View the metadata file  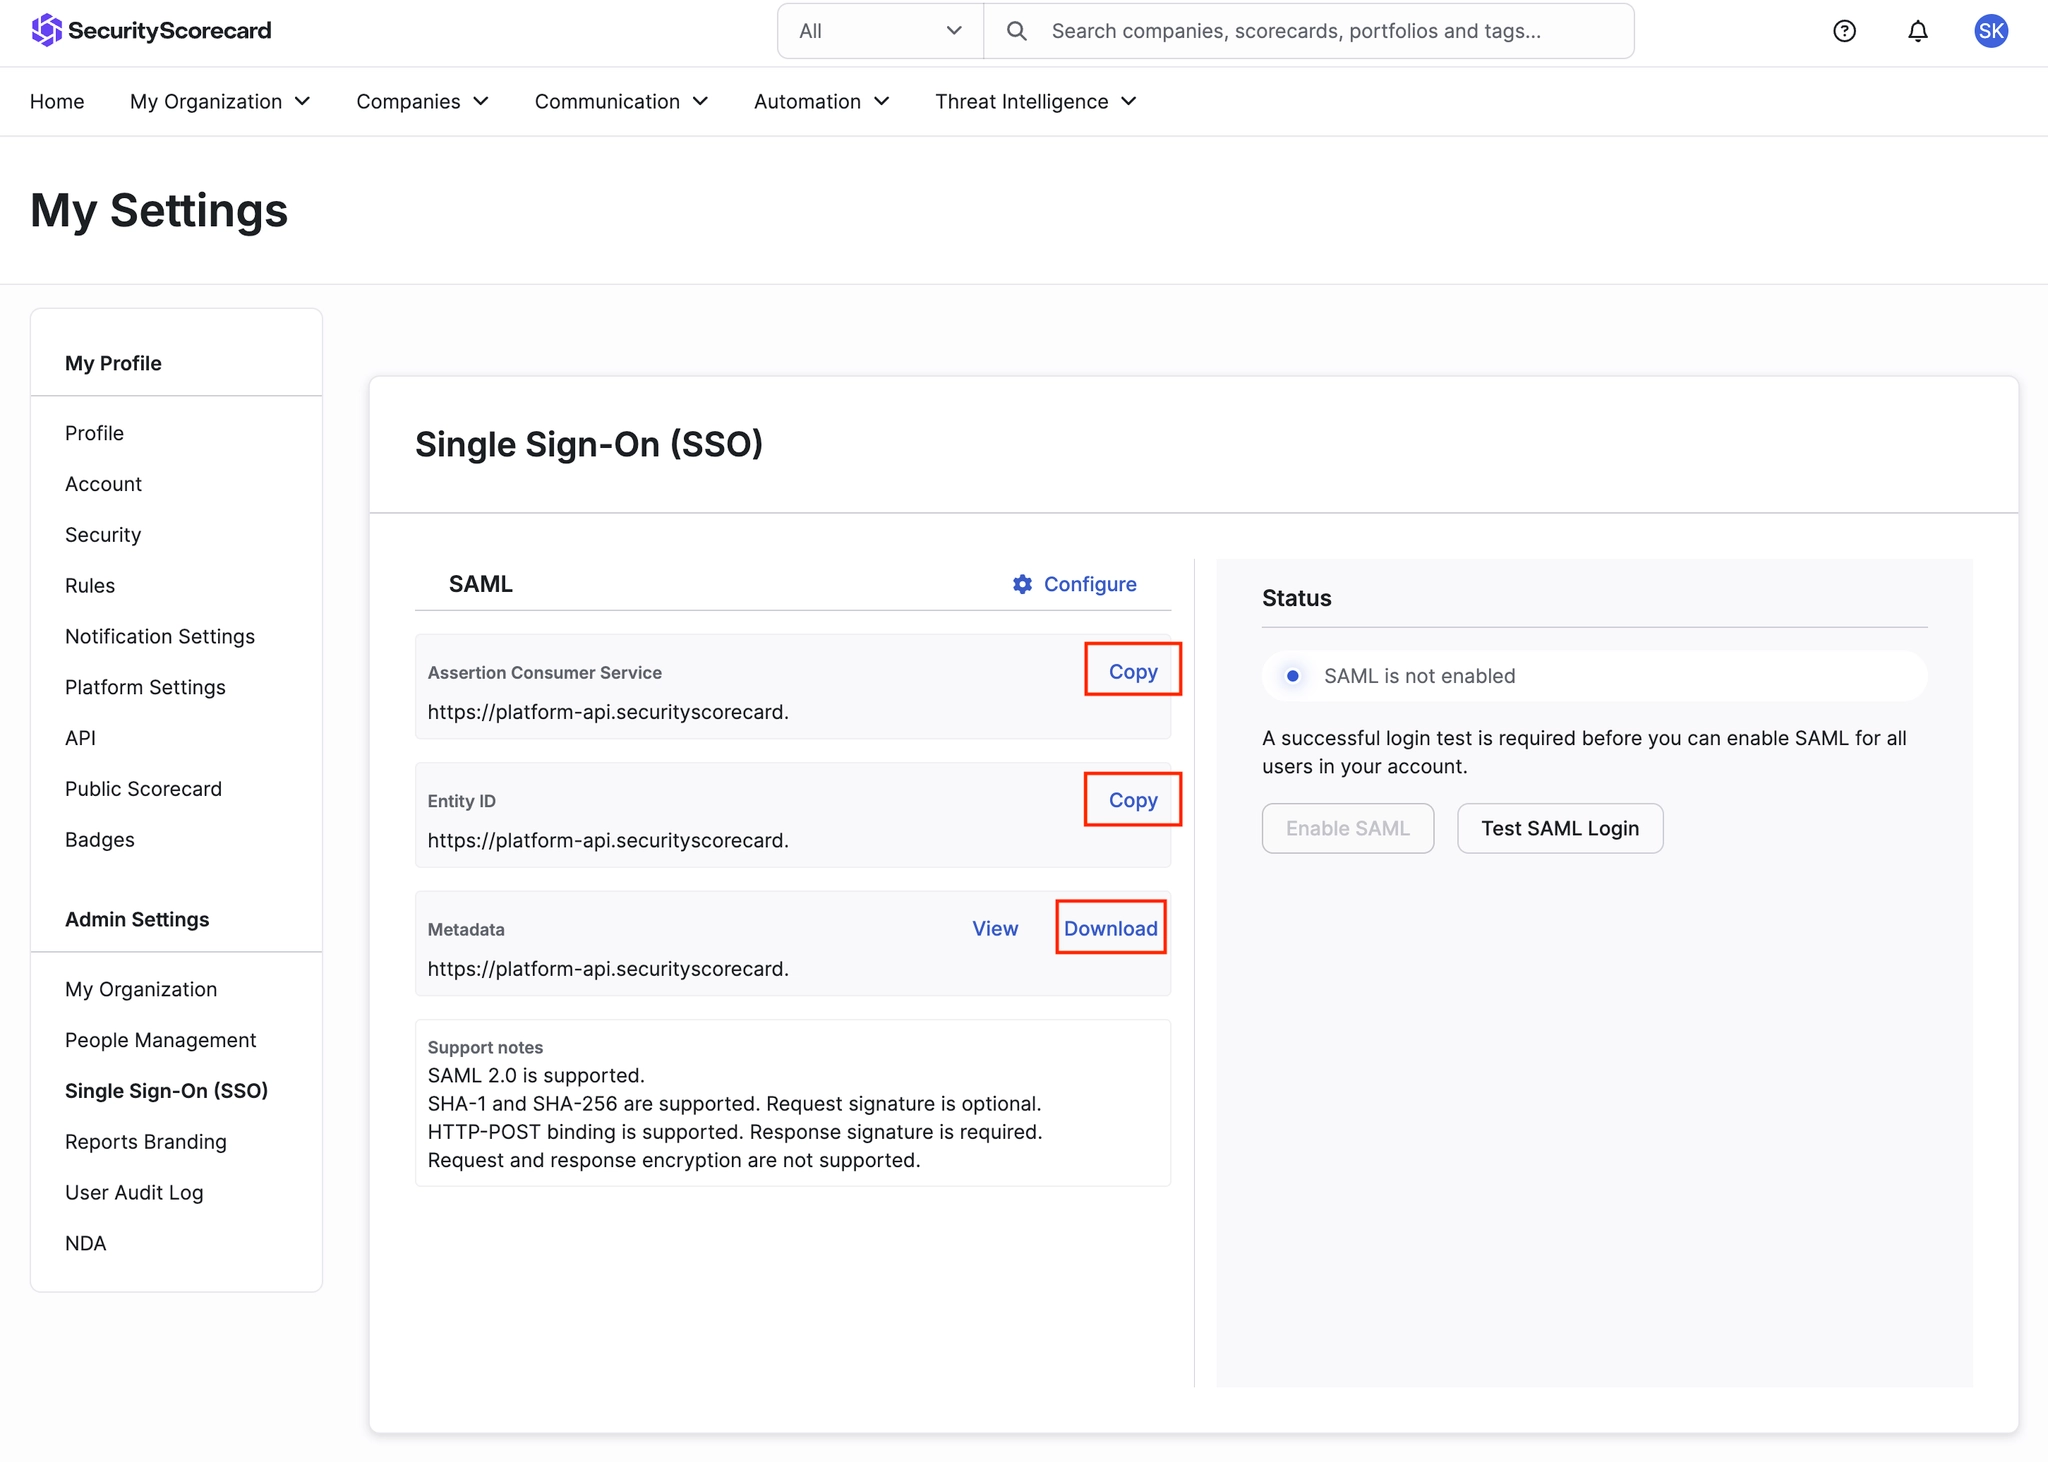click(x=995, y=928)
